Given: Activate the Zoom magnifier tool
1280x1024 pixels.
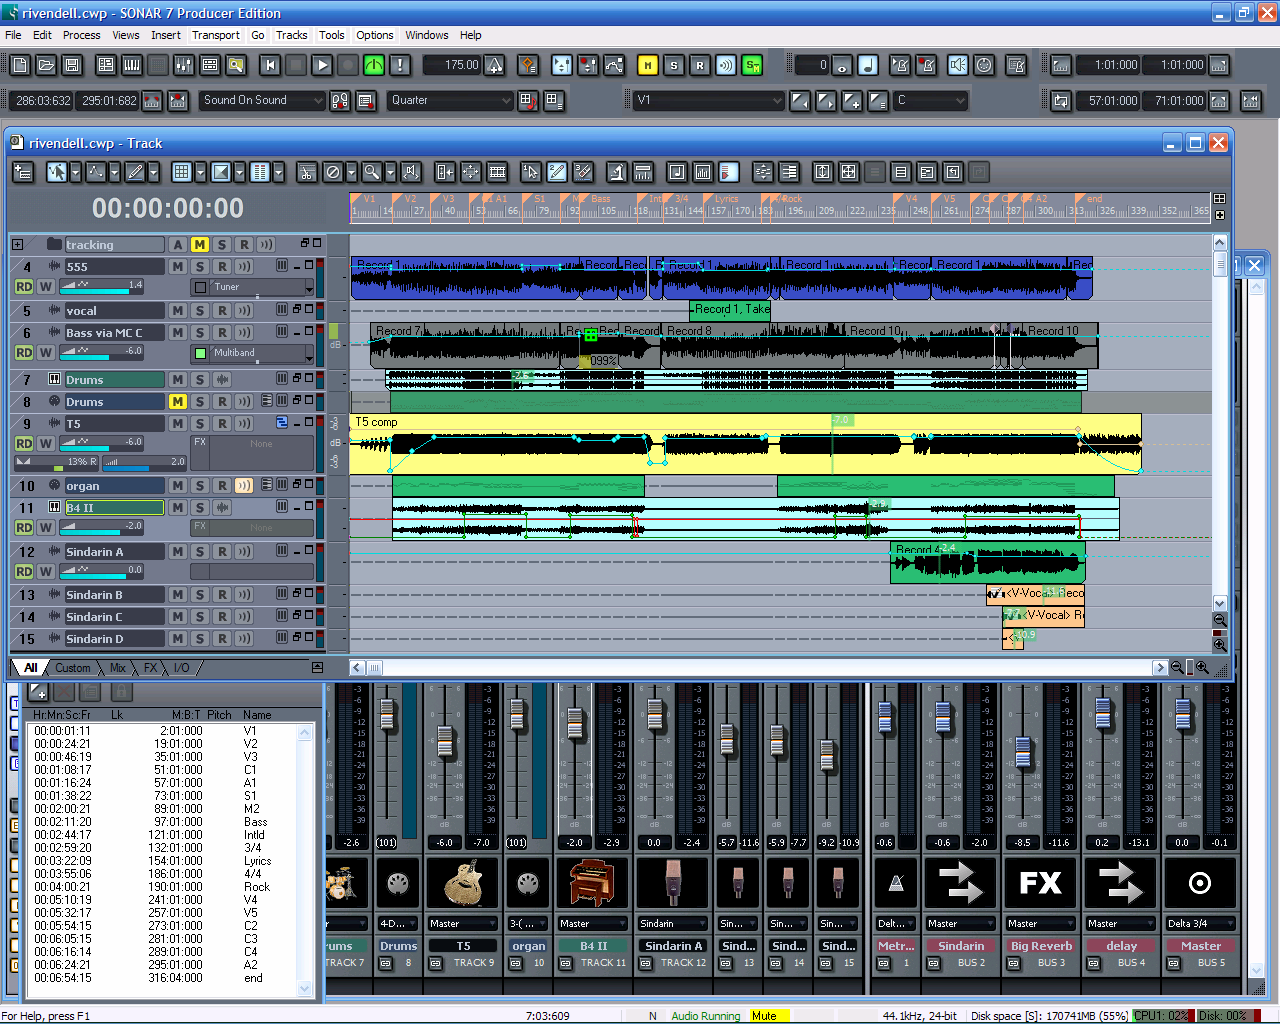Looking at the screenshot, I should coord(371,172).
